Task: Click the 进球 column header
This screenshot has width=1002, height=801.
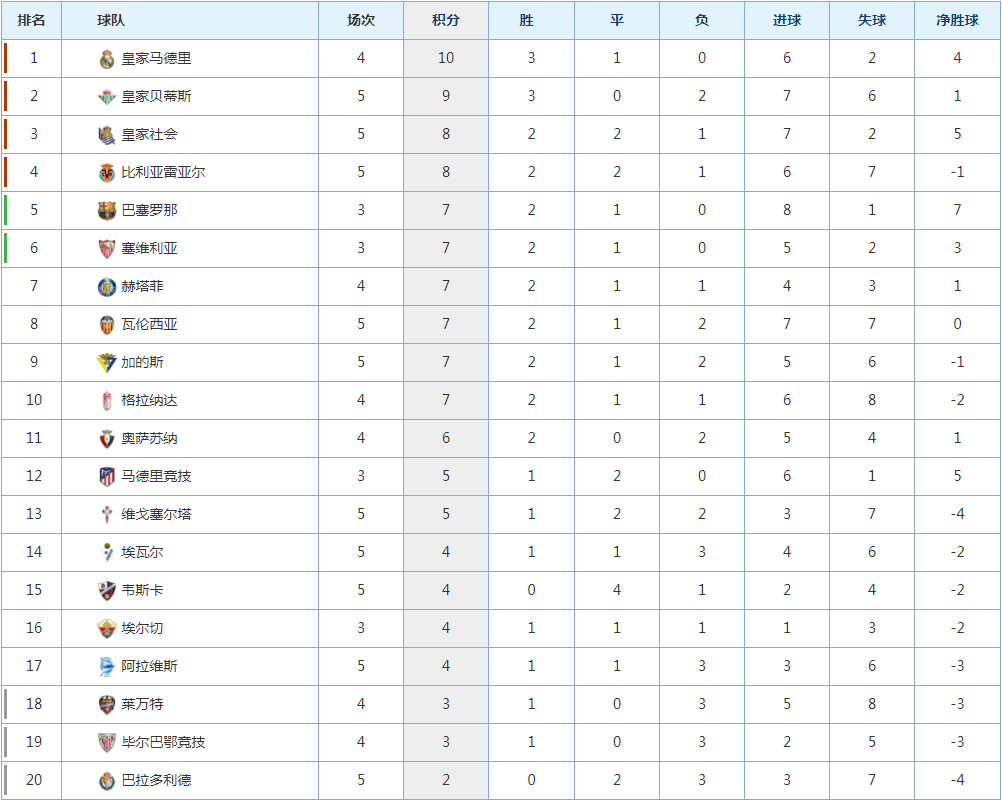Action: pos(787,20)
